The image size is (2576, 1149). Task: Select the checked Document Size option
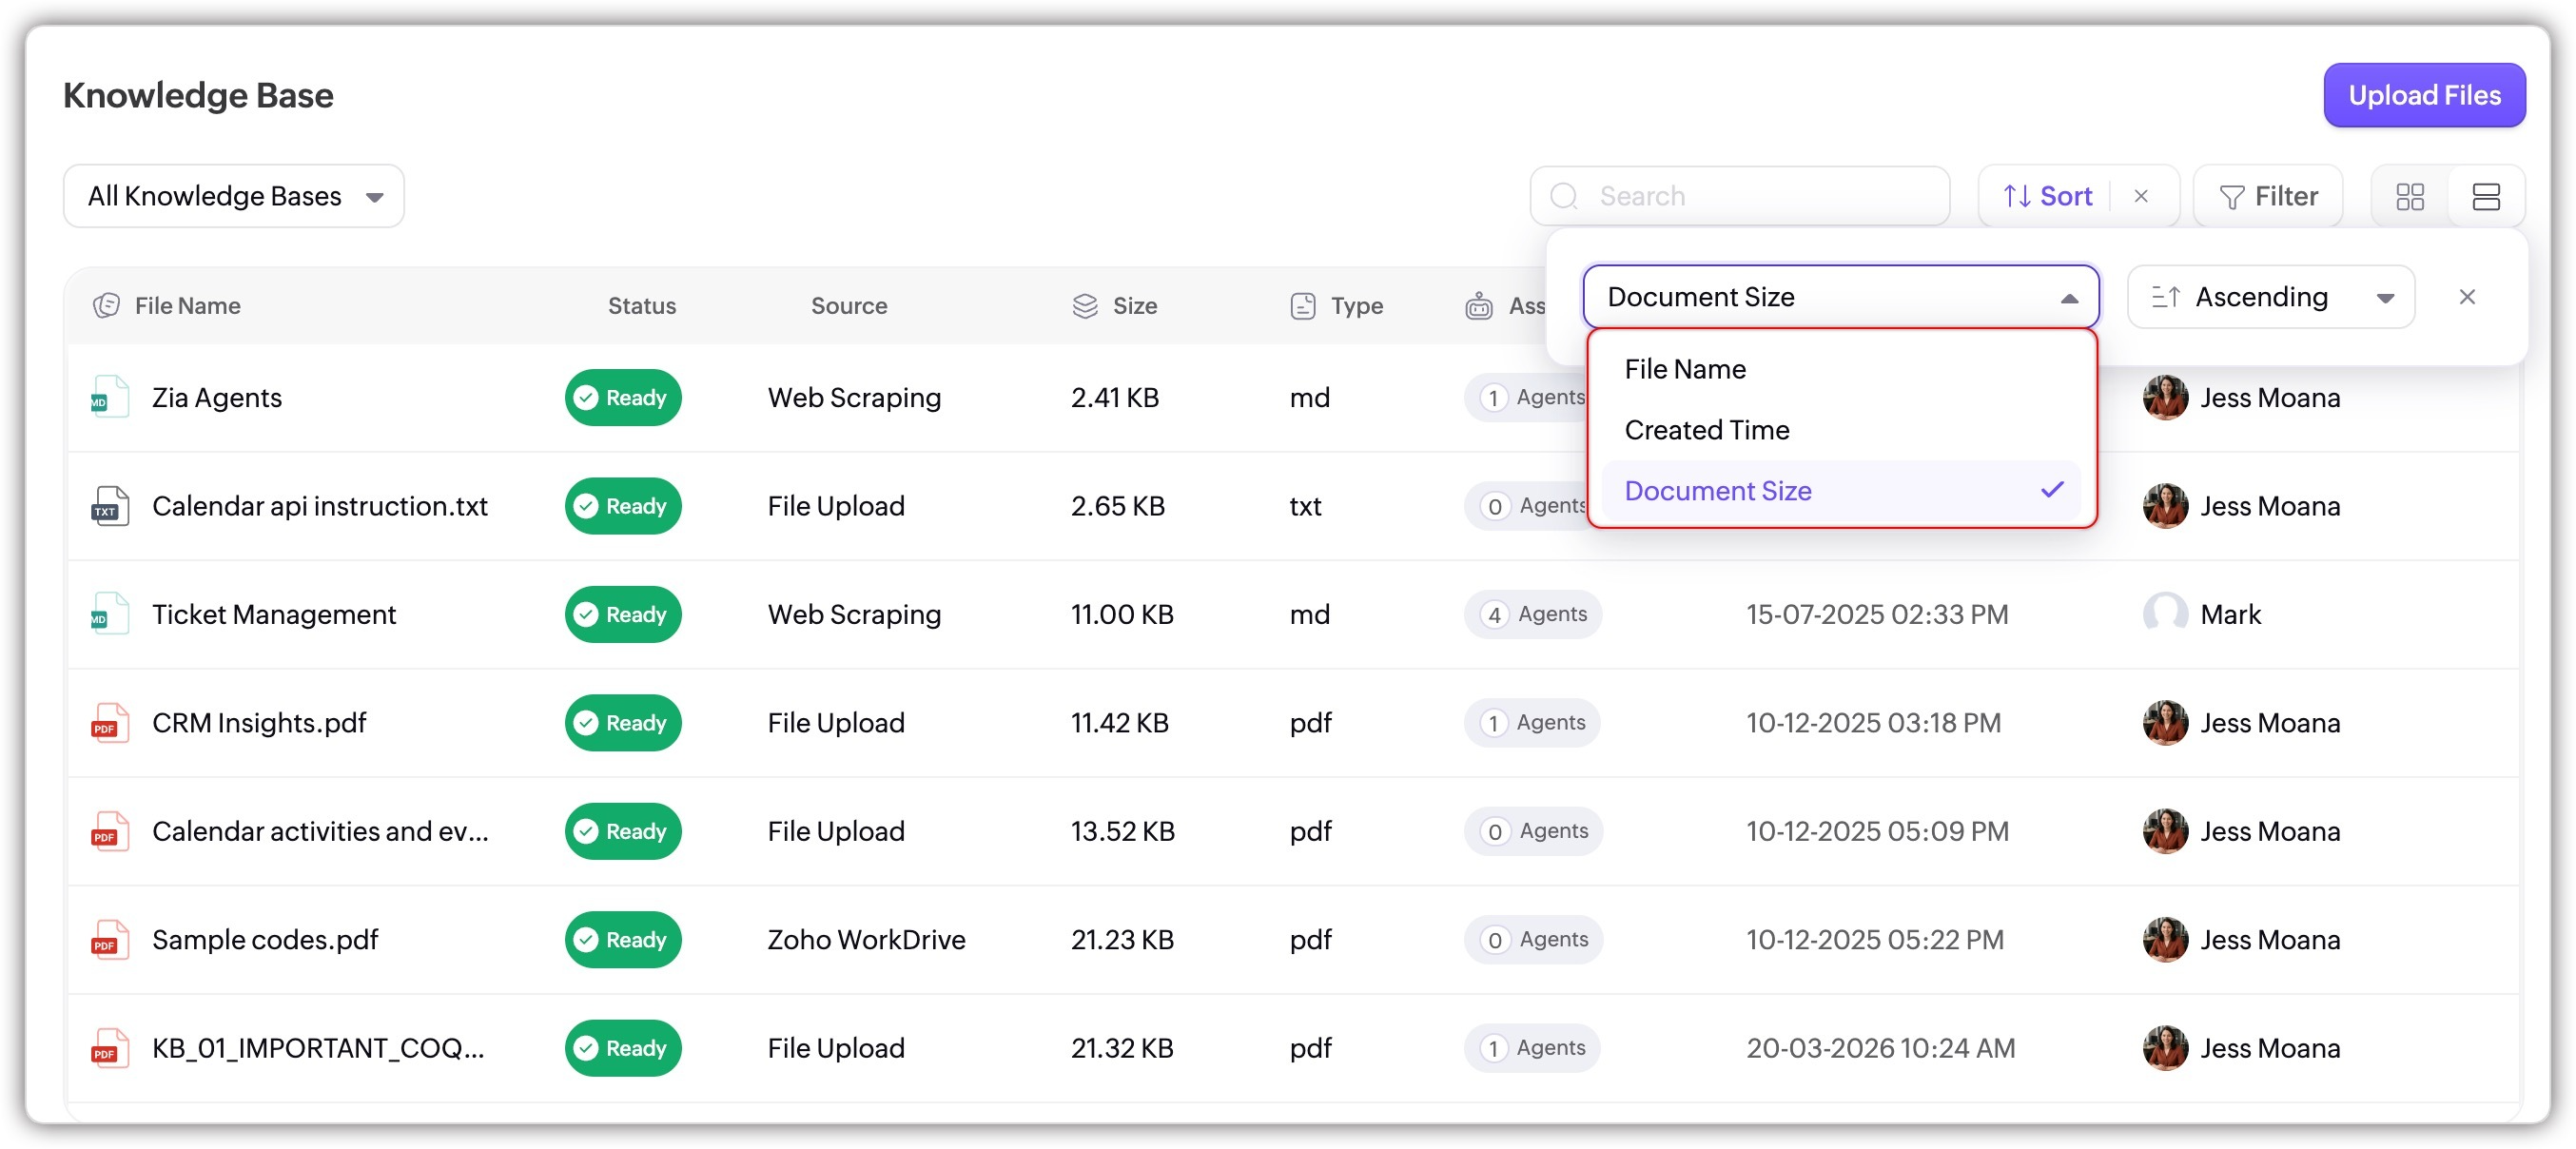coord(1717,491)
